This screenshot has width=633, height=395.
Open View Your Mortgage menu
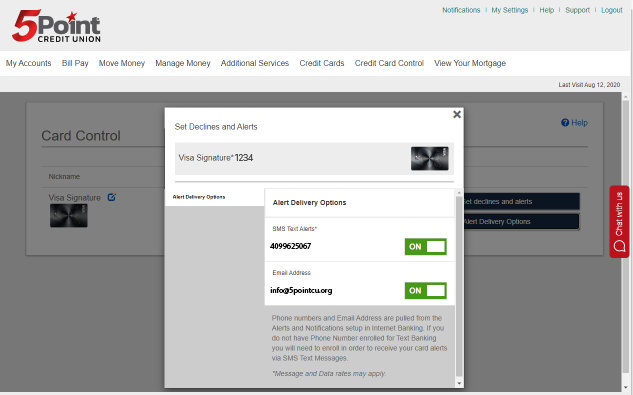point(470,63)
